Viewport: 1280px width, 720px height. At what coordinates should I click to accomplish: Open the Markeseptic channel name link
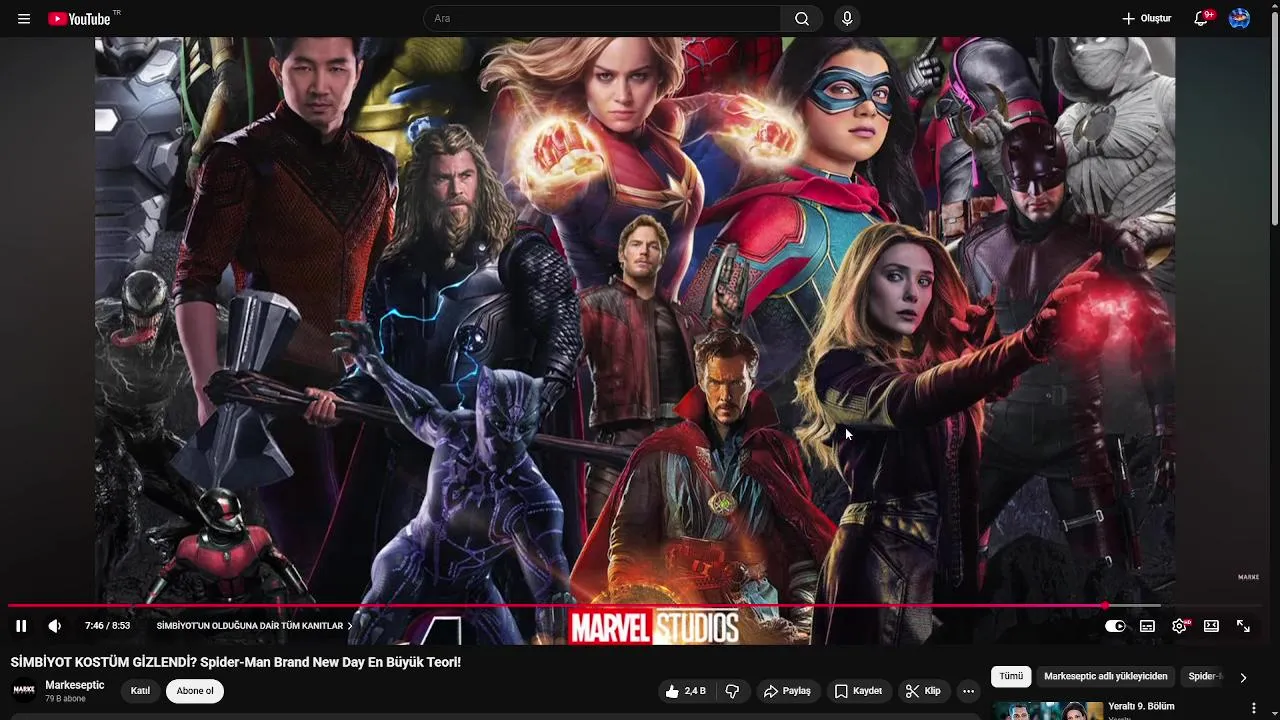pyautogui.click(x=75, y=685)
